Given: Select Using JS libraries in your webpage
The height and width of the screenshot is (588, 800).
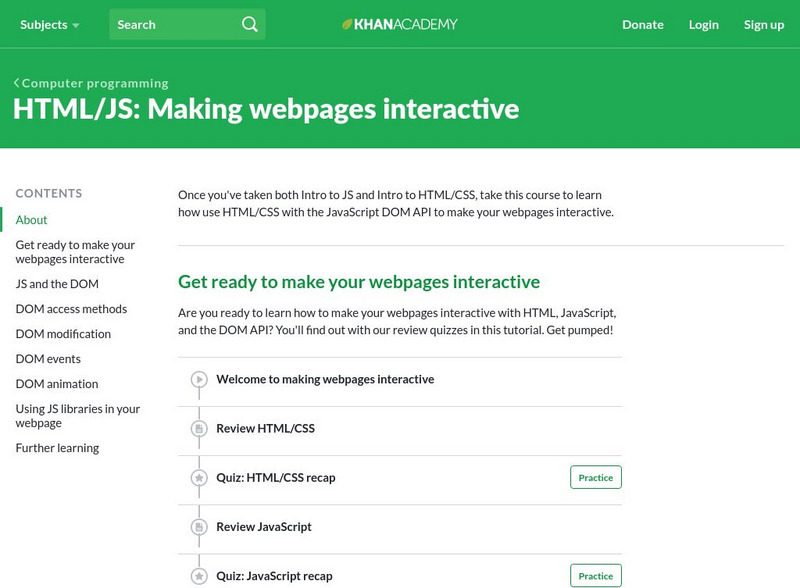Looking at the screenshot, I should coord(78,416).
